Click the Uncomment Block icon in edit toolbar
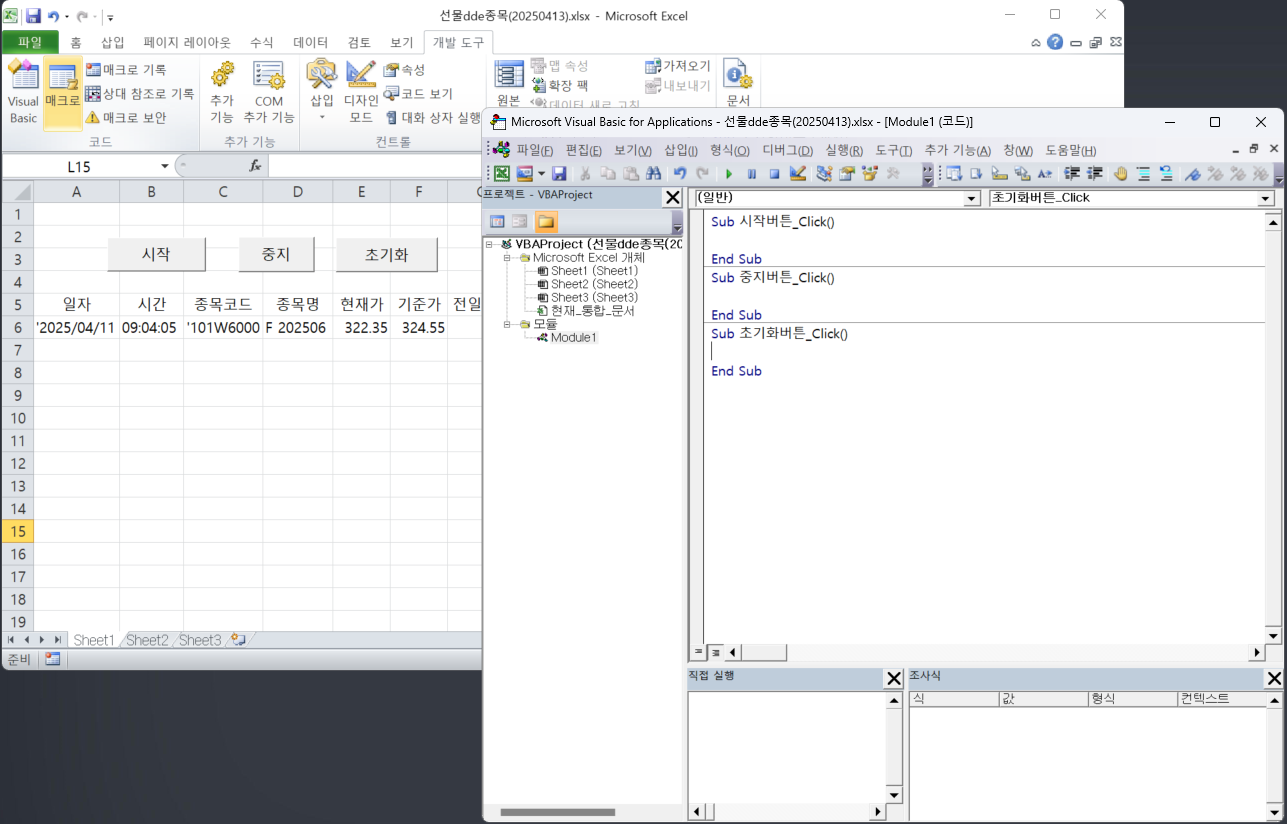The height and width of the screenshot is (824, 1287). click(1165, 173)
